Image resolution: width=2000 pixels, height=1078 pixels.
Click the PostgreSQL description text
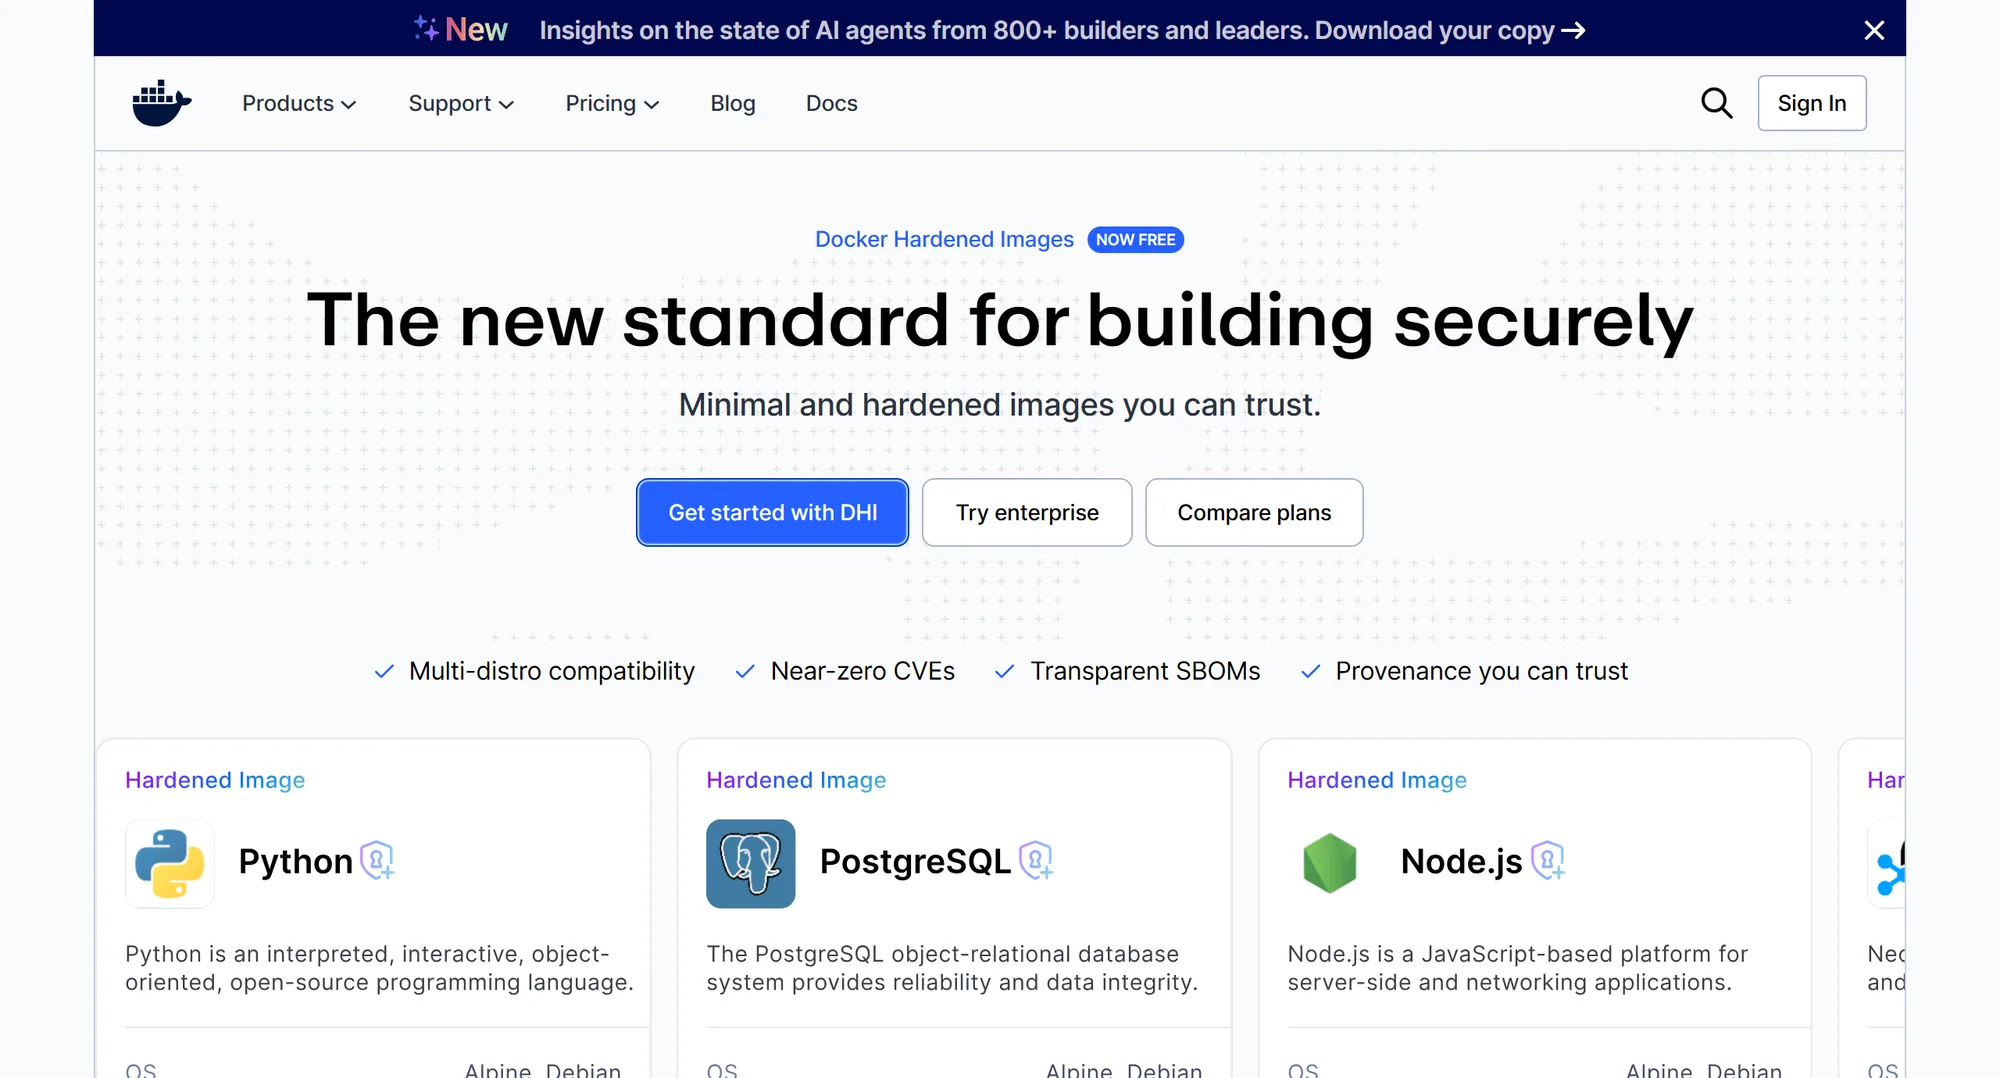(x=952, y=968)
